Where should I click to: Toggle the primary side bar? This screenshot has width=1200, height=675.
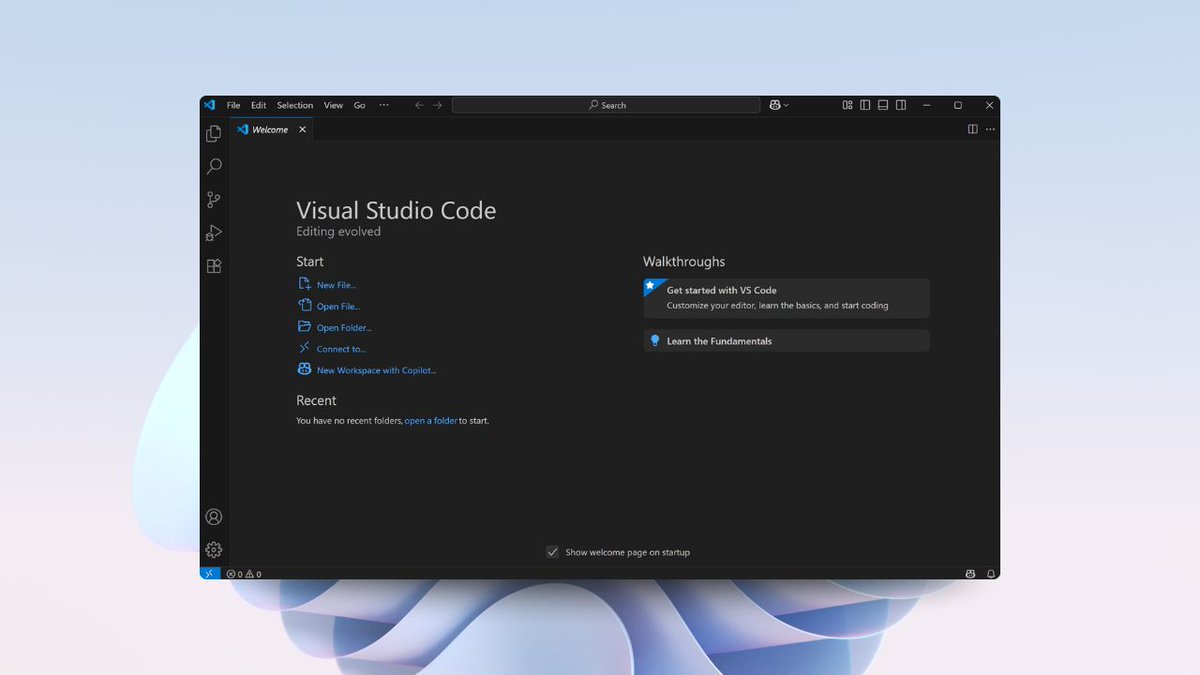(865, 105)
